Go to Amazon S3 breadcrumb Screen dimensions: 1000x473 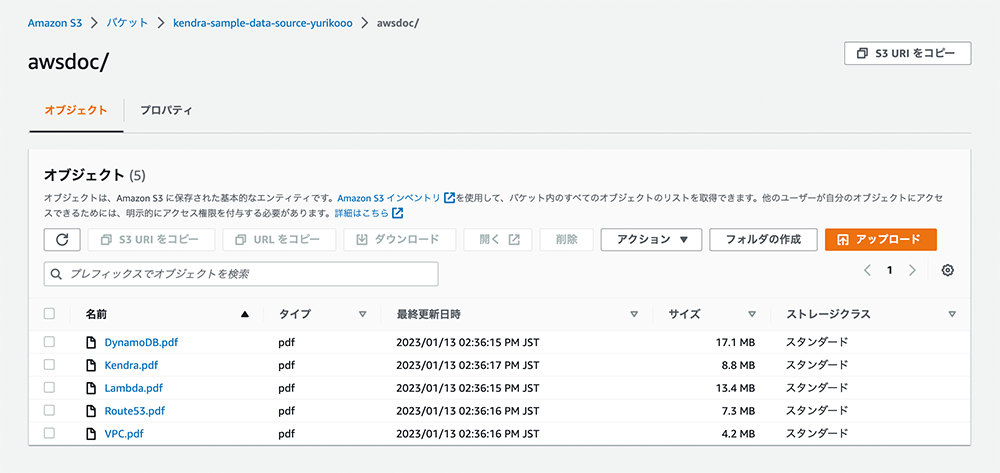[55, 23]
